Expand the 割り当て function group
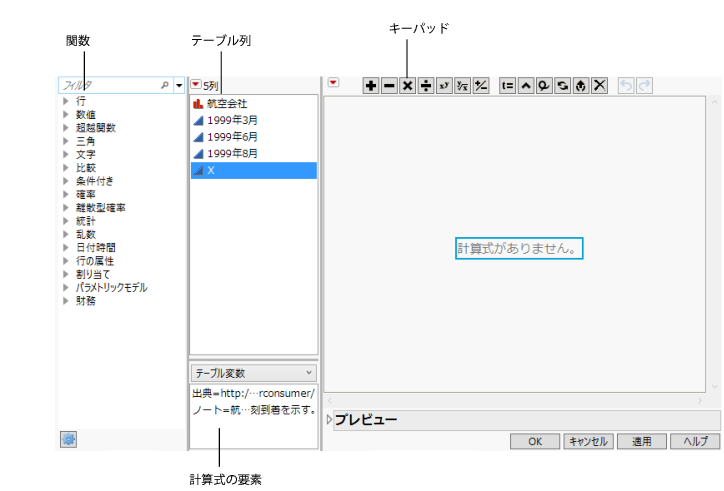 [x=66, y=274]
